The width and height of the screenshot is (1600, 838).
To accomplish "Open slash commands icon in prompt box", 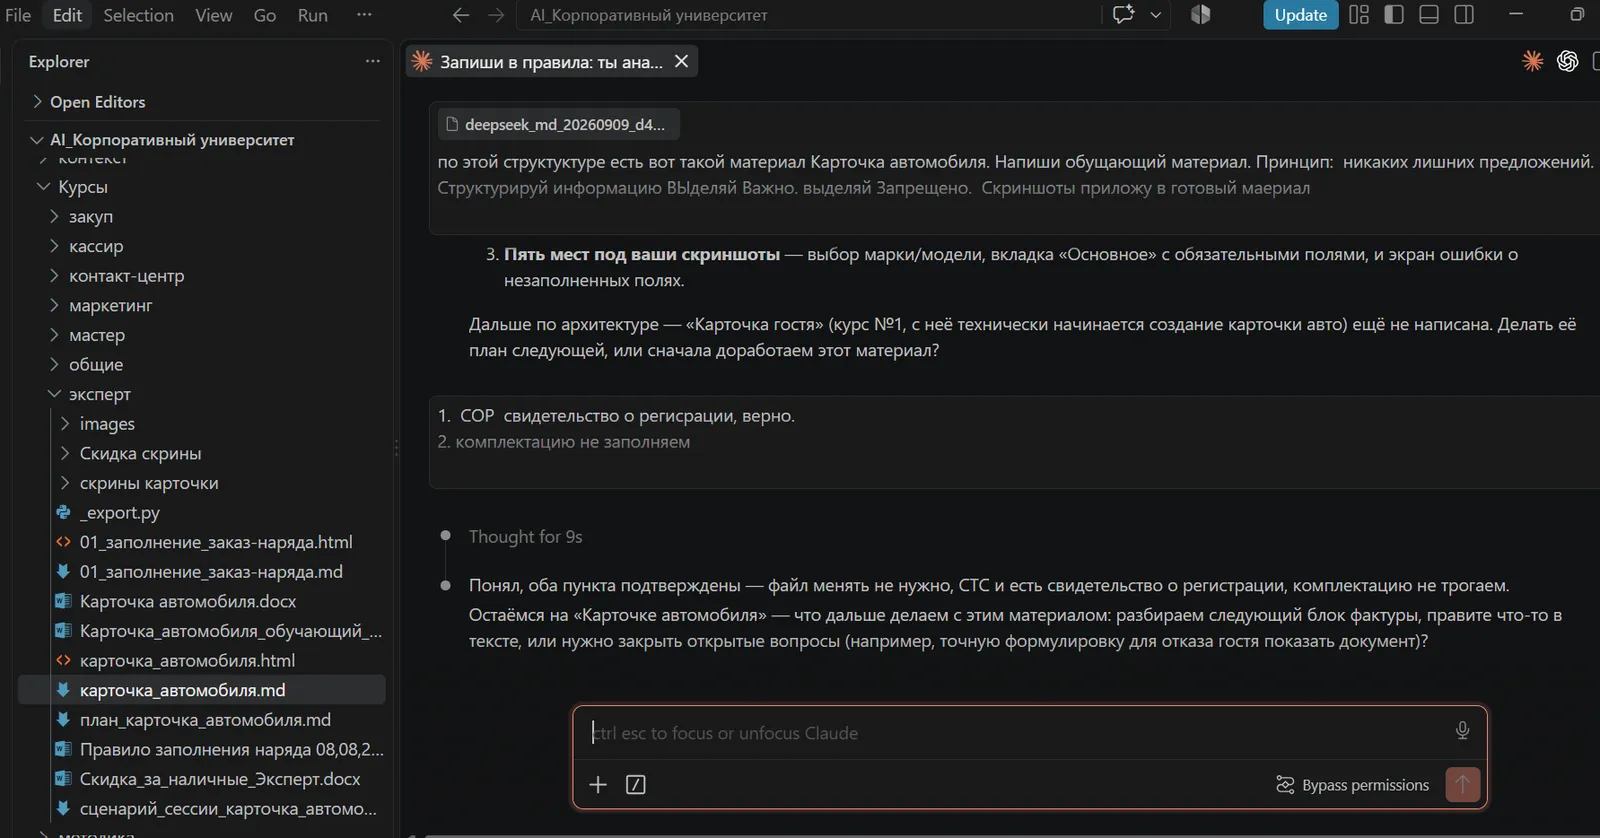I will [x=635, y=785].
